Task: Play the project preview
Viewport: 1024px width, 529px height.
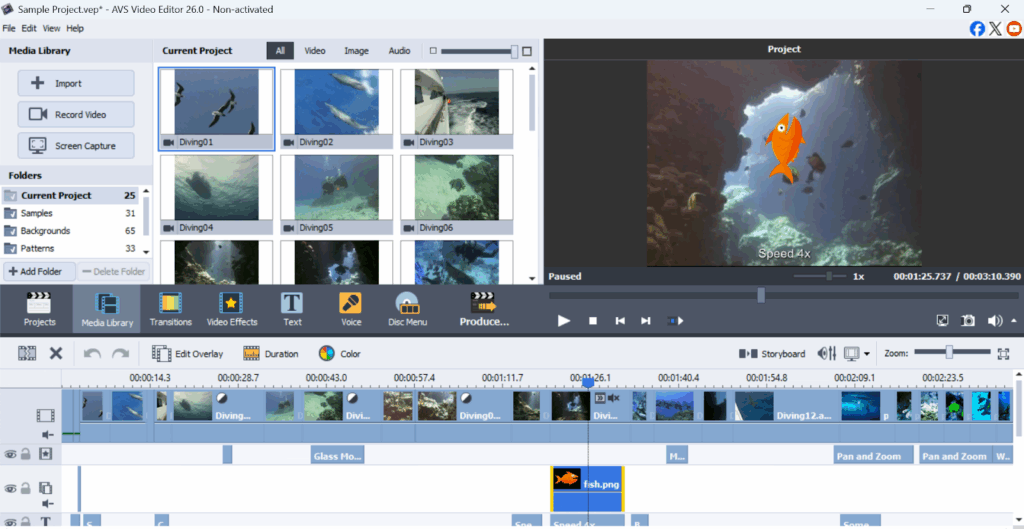Action: coord(564,321)
